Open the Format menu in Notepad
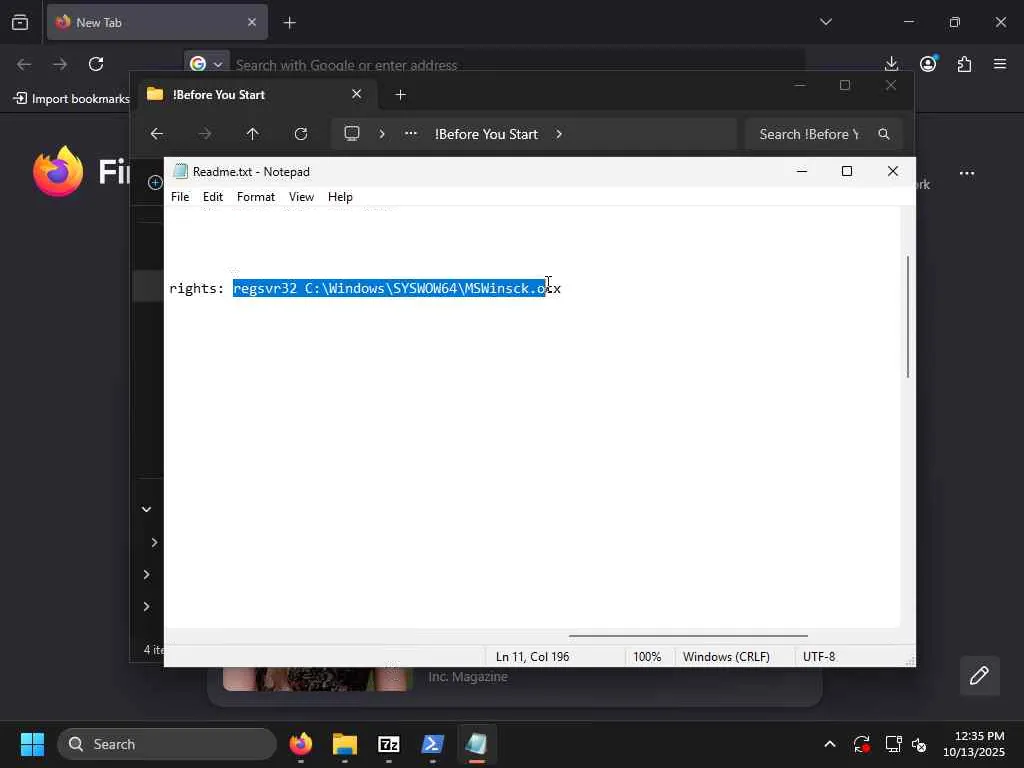 tap(255, 197)
